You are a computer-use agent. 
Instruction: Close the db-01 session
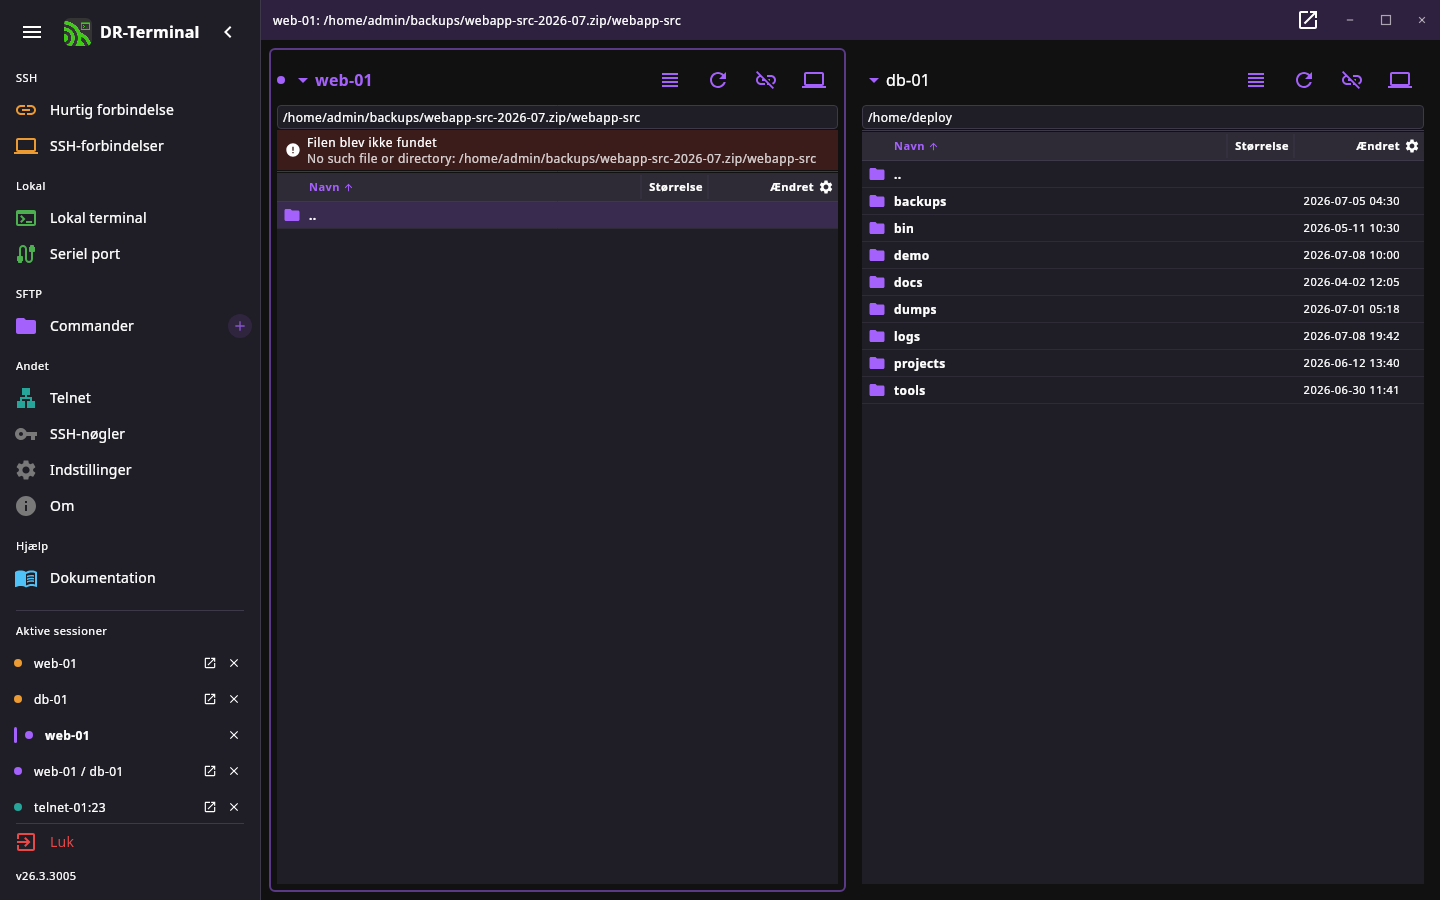click(234, 699)
